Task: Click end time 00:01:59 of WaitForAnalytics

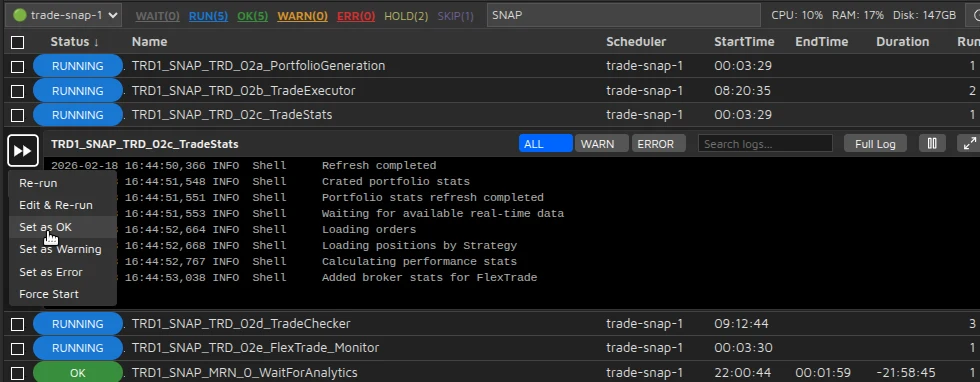Action: 821,373
